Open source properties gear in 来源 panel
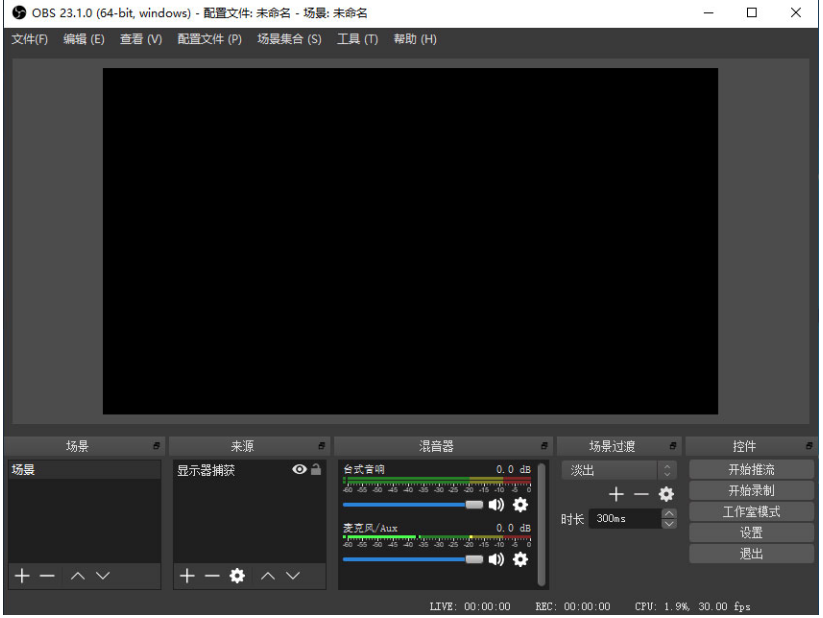823x618 pixels. (x=236, y=575)
